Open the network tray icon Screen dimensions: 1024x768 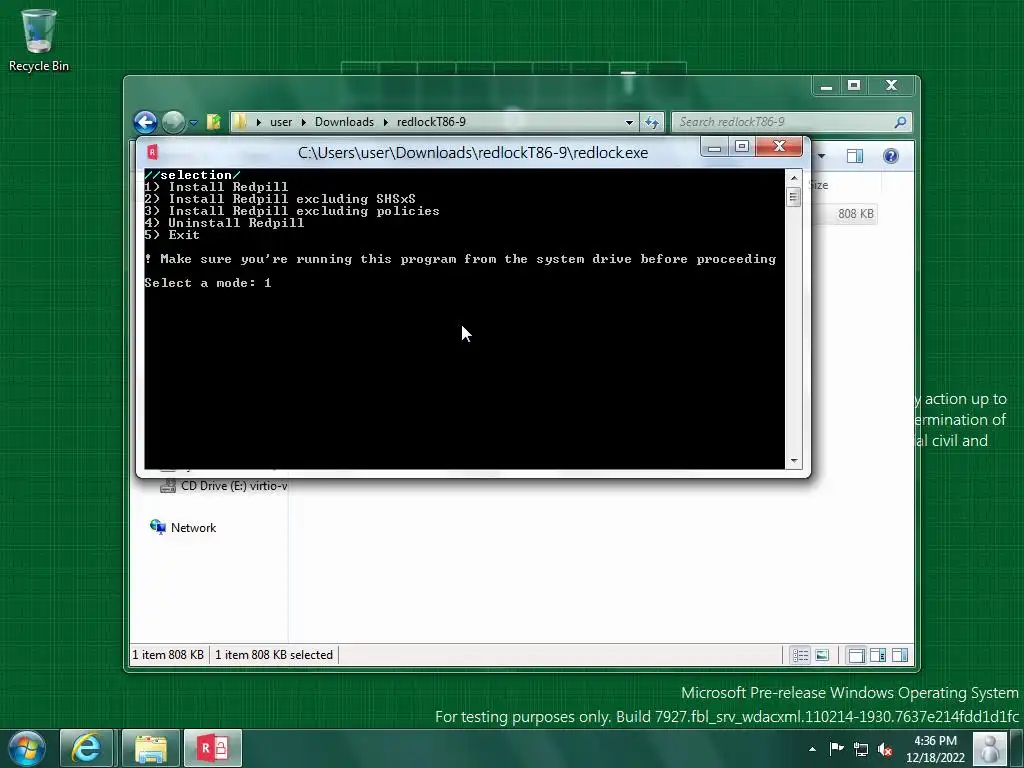pyautogui.click(x=861, y=749)
